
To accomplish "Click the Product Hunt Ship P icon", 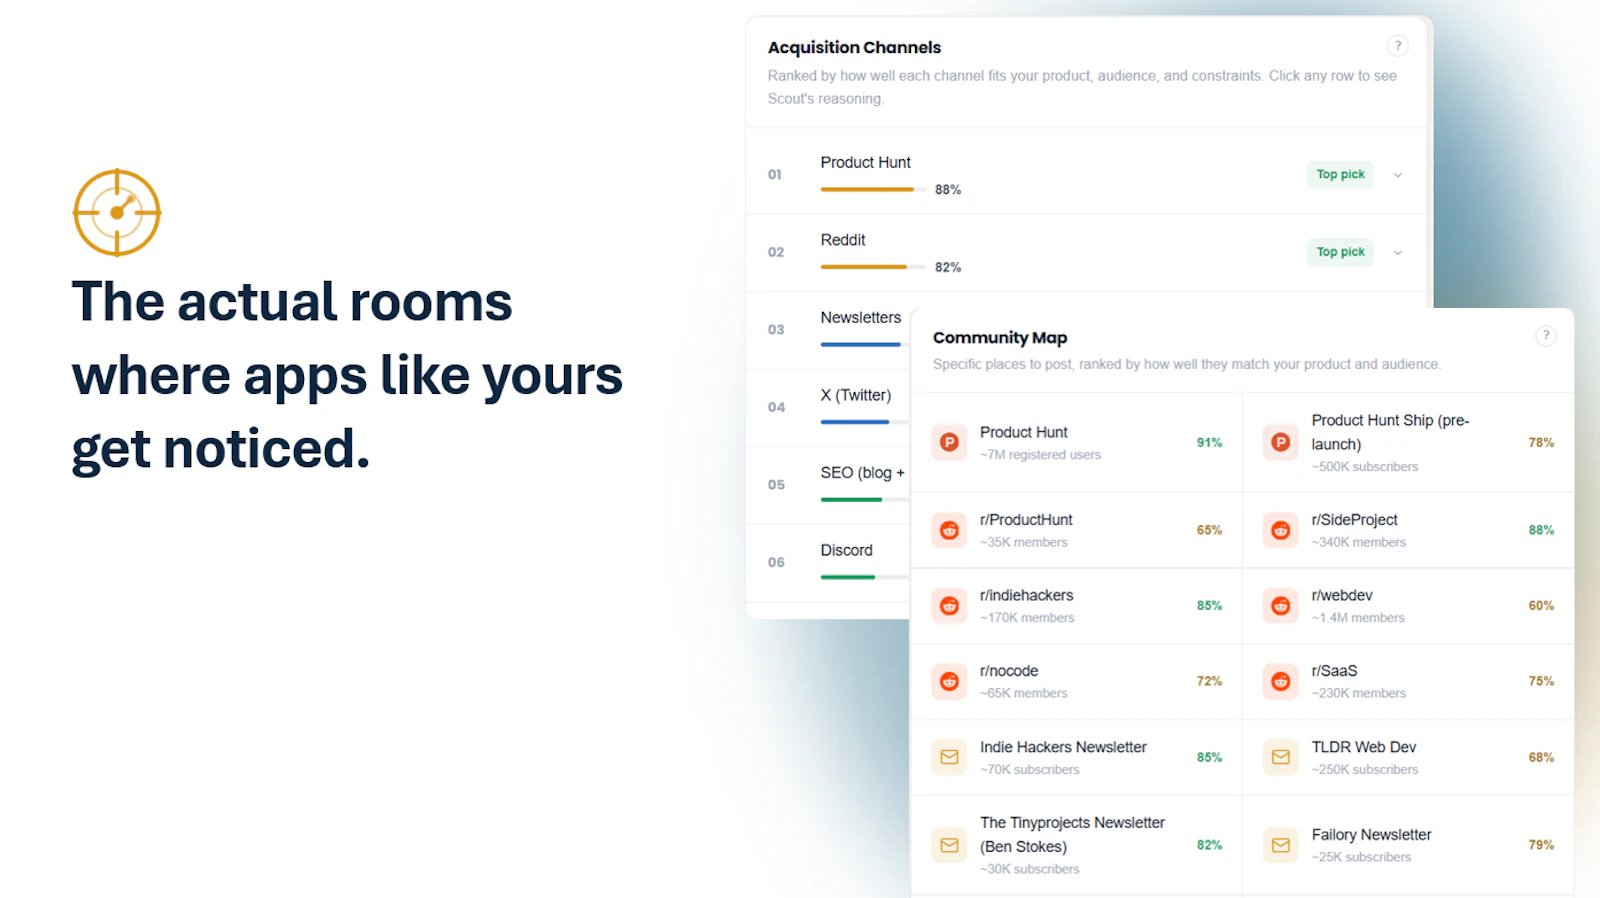I will tap(1280, 442).
